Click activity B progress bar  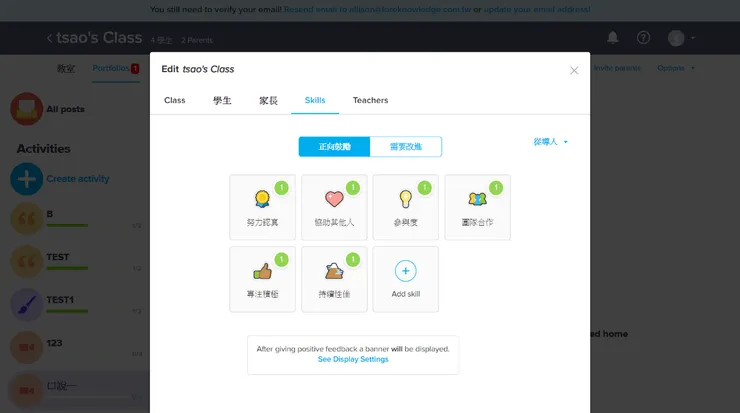[67, 226]
